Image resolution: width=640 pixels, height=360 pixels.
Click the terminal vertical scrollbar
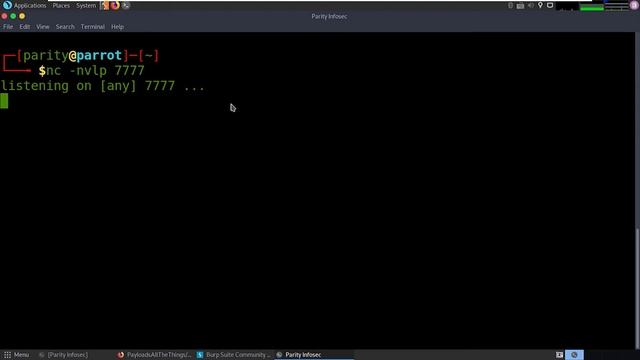coord(637,289)
